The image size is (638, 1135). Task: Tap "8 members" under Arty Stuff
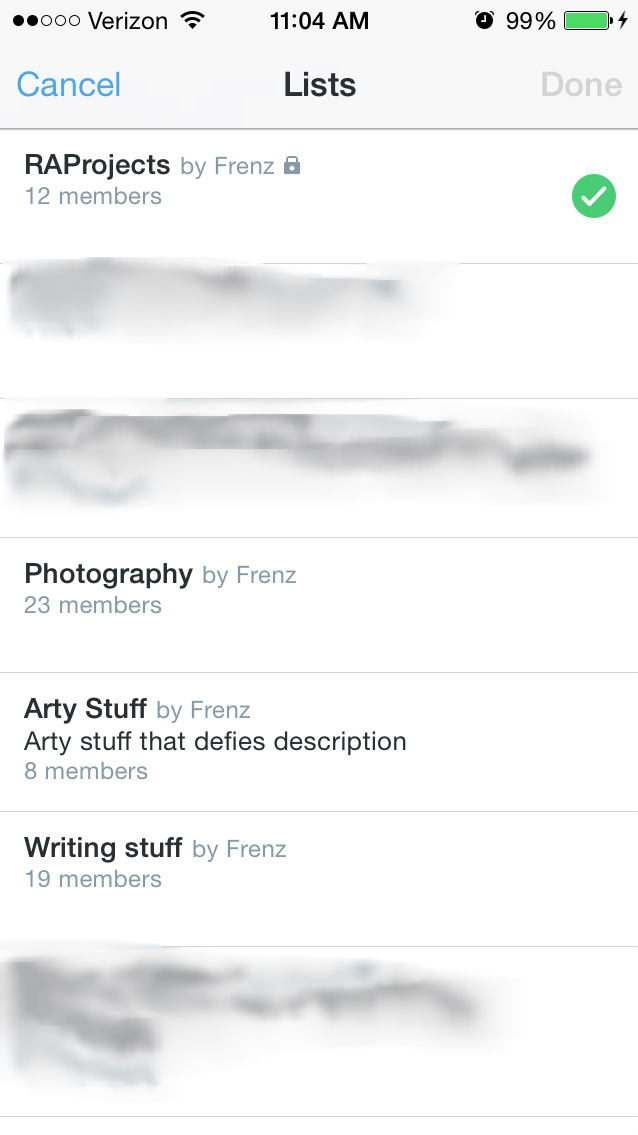click(86, 771)
